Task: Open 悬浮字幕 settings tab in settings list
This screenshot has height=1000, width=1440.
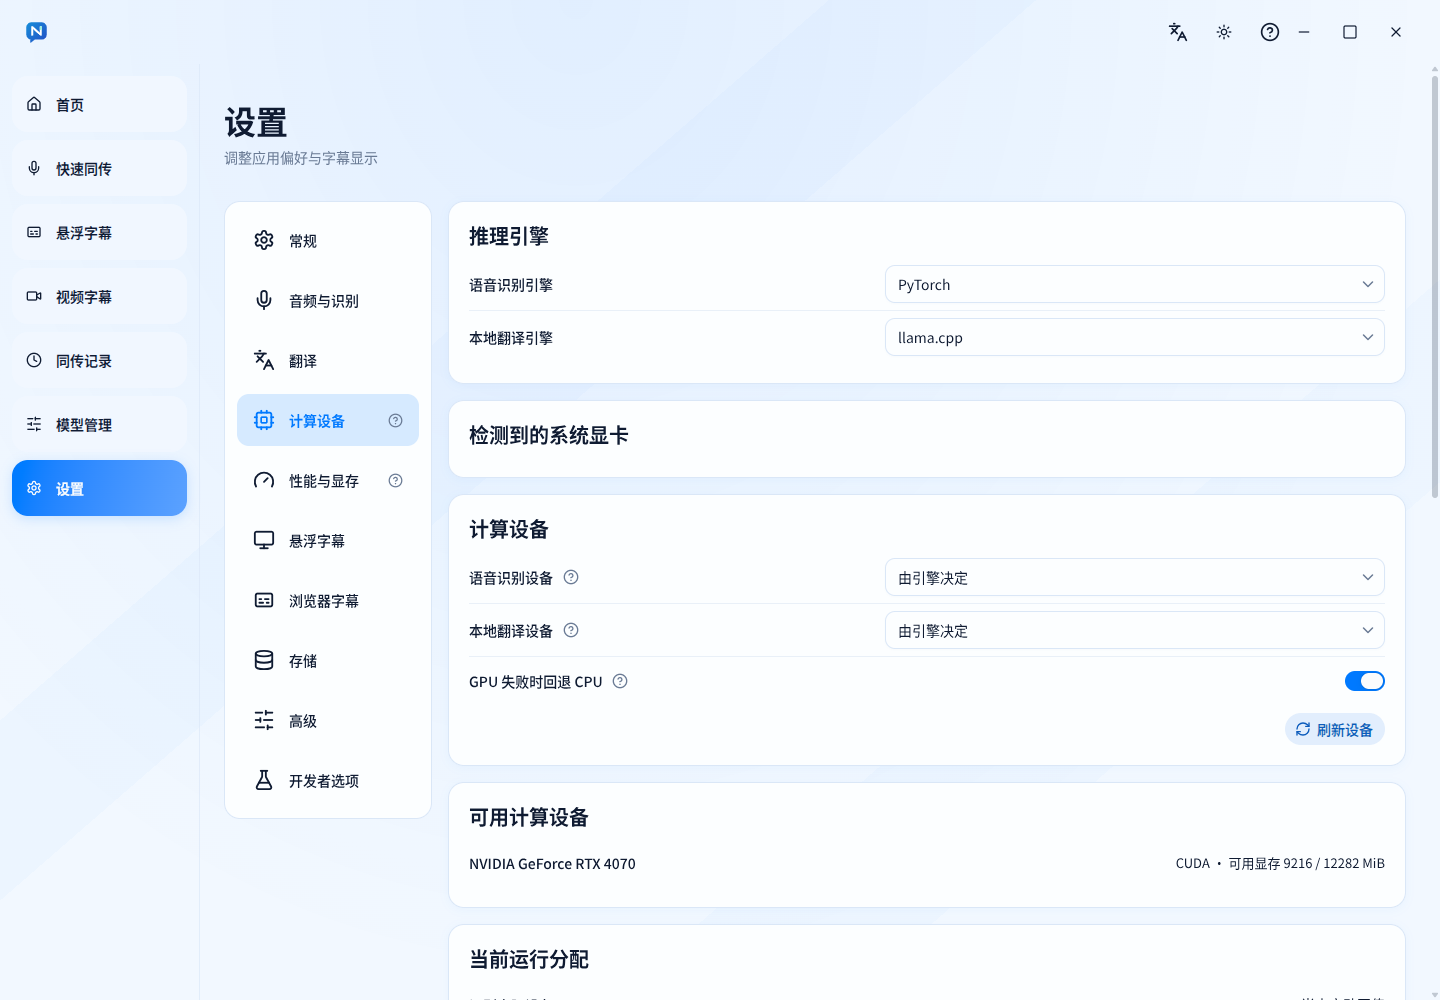Action: [328, 540]
